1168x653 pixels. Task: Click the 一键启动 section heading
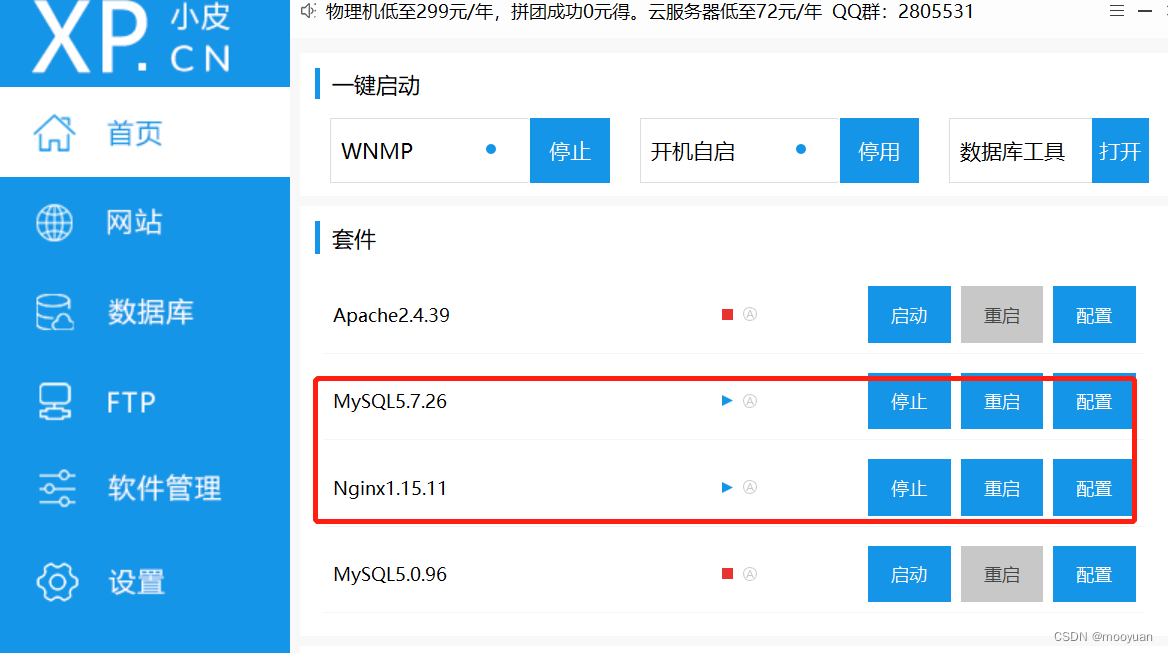coord(375,86)
